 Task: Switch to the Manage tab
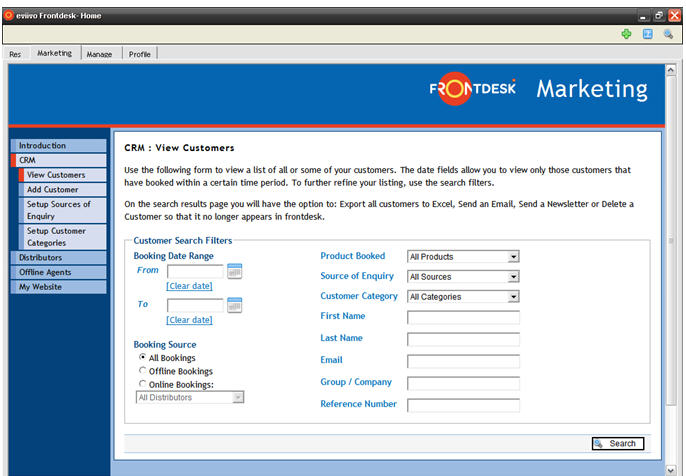point(99,54)
